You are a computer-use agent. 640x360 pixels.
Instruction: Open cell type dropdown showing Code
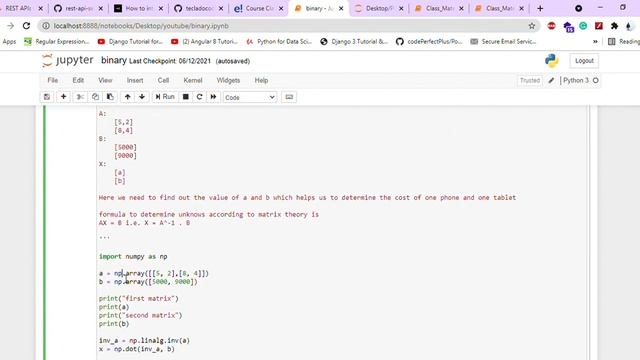(x=250, y=98)
